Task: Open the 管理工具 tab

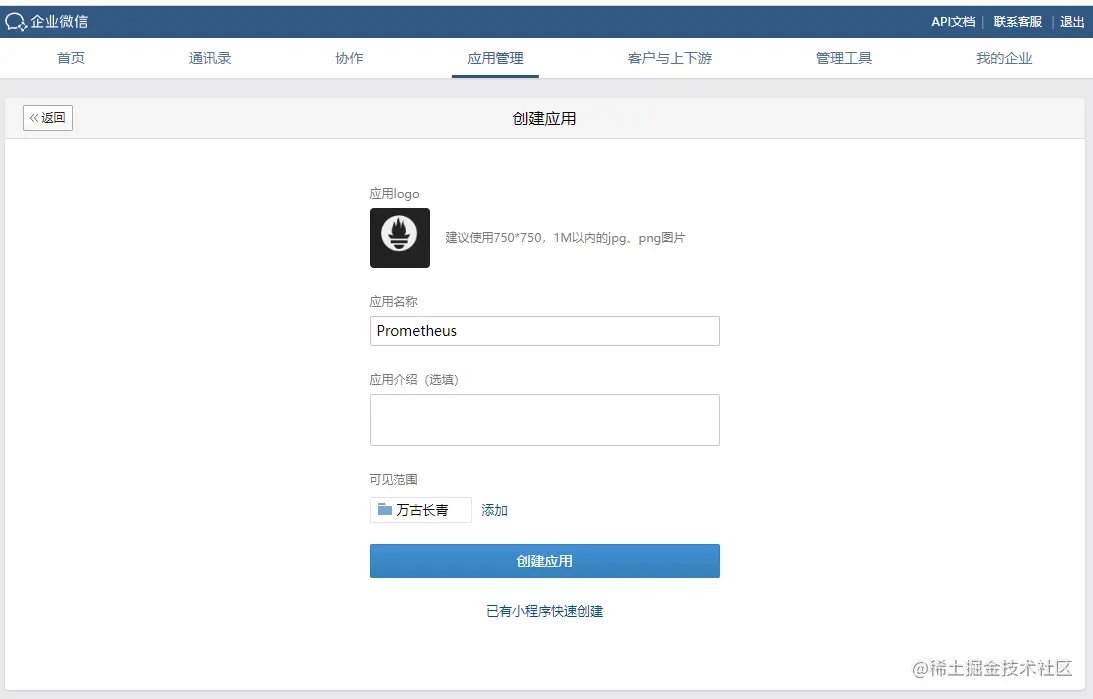Action: (844, 58)
